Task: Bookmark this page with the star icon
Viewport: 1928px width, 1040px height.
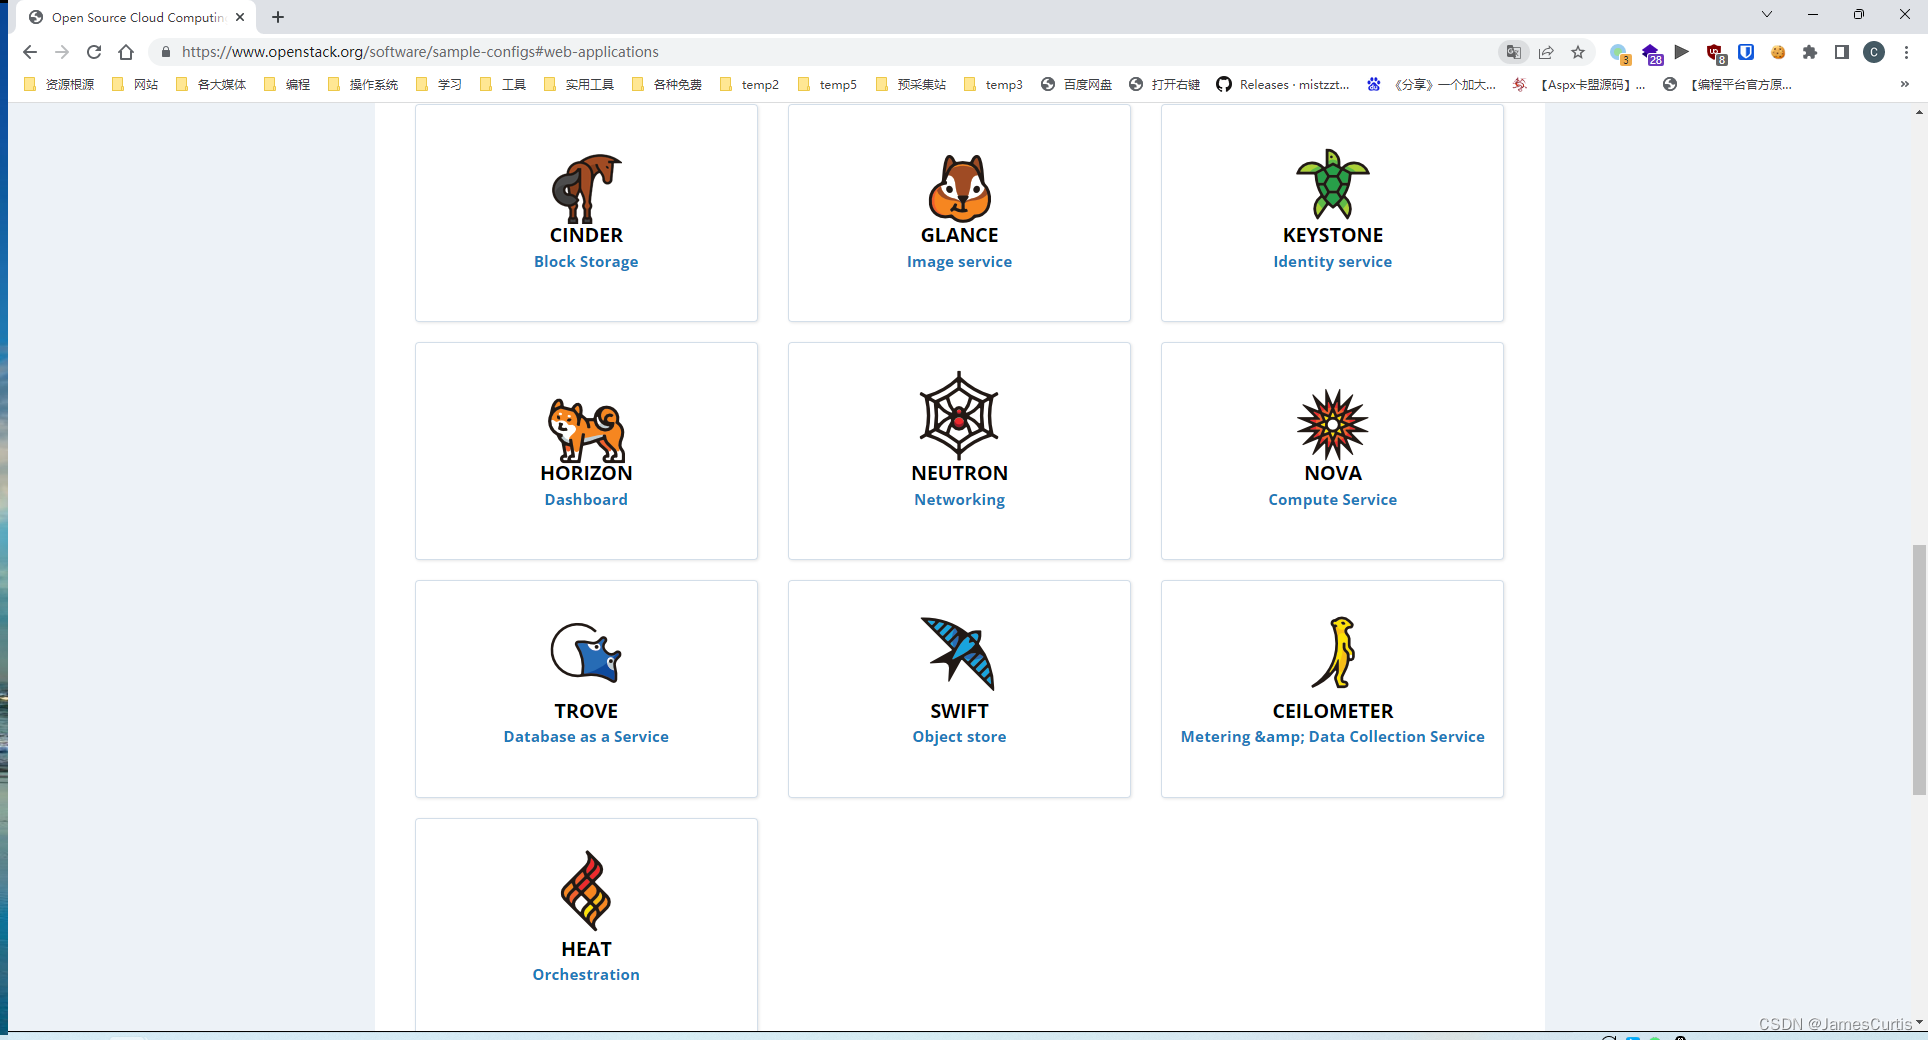Action: point(1578,52)
